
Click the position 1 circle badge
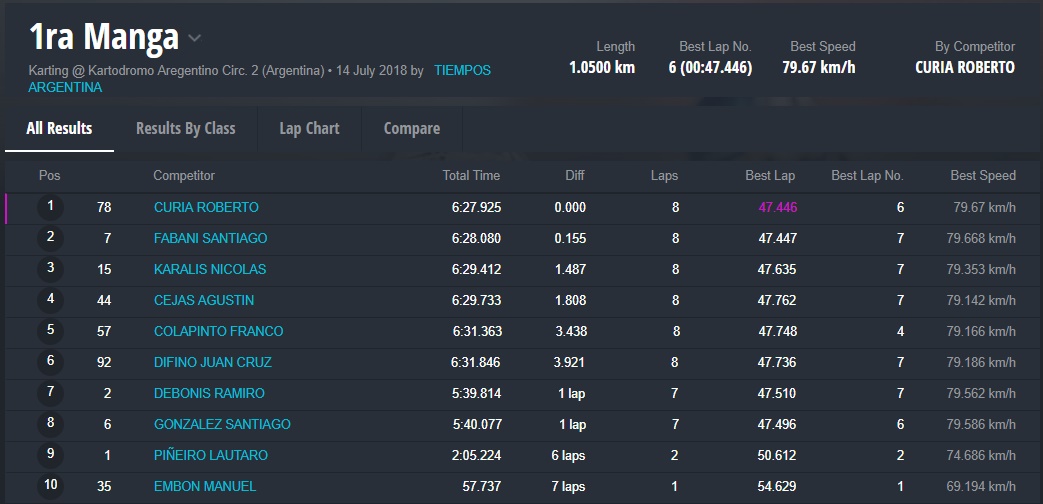coord(50,207)
